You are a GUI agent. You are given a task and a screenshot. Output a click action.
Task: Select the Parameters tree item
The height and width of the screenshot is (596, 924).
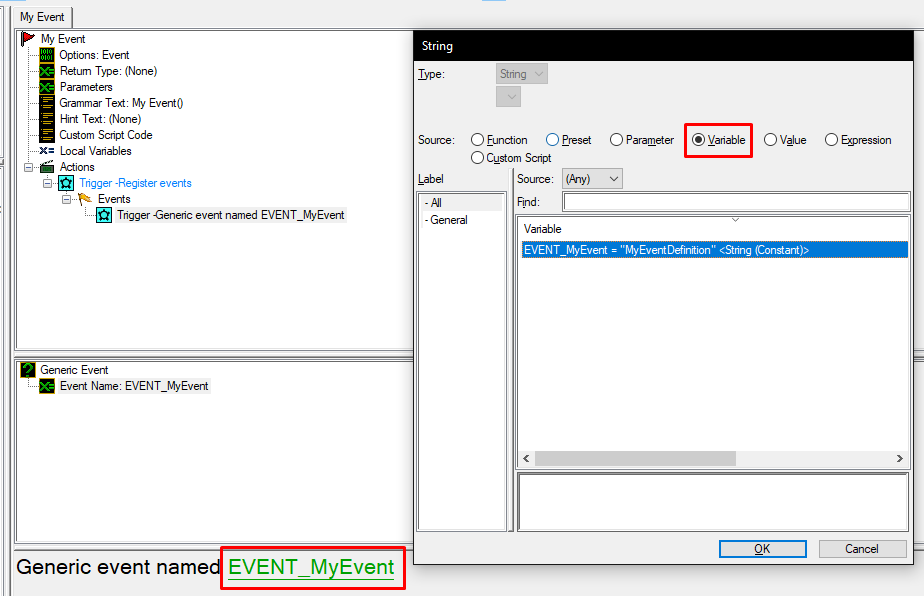point(86,87)
